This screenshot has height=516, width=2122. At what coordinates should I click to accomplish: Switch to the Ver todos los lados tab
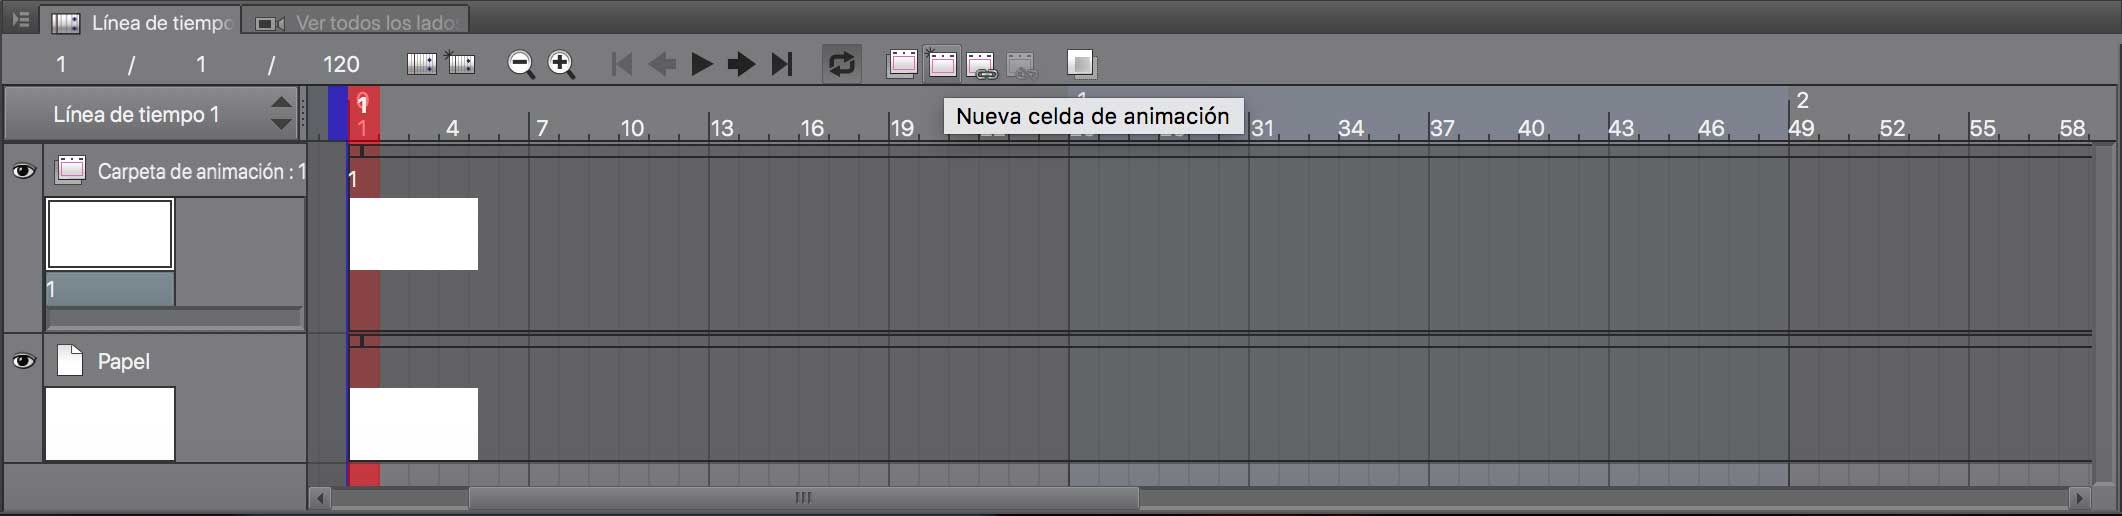[358, 22]
